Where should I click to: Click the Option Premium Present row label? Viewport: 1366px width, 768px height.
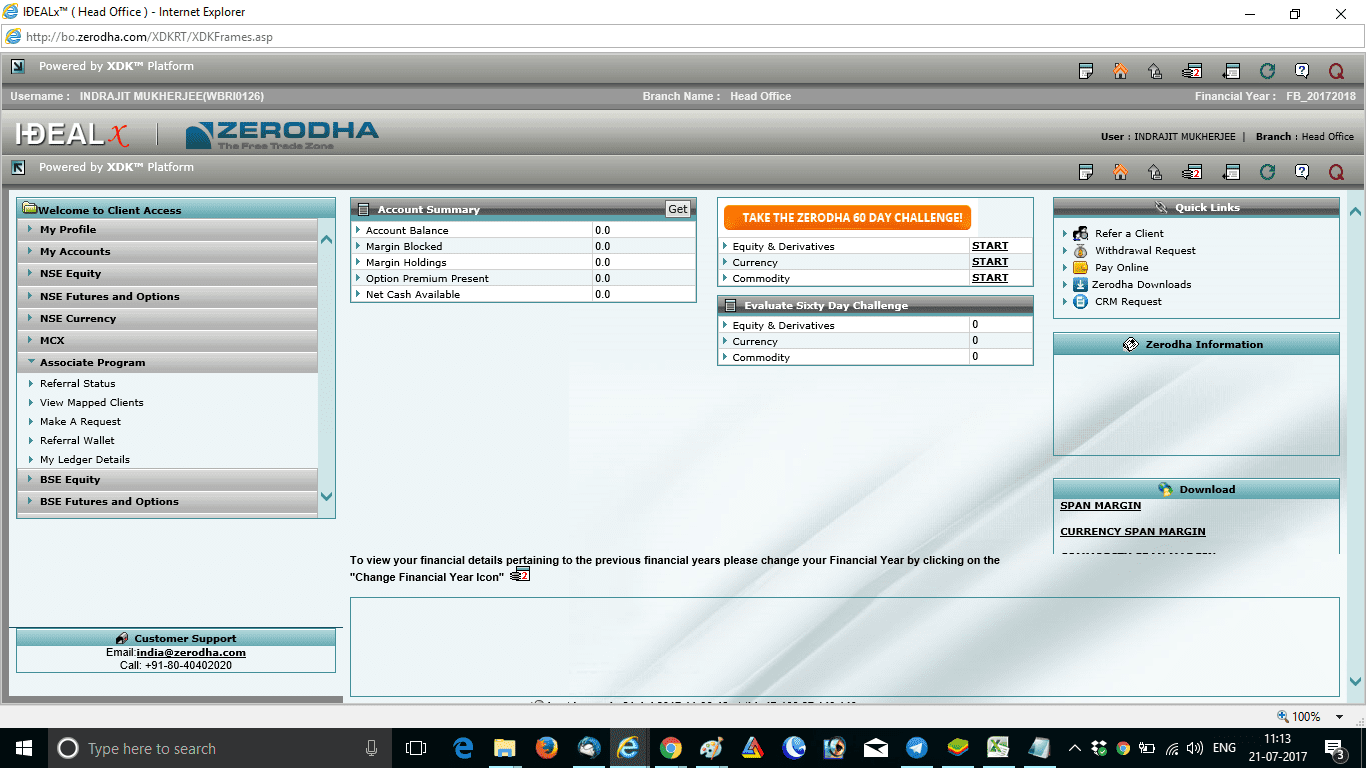click(427, 278)
